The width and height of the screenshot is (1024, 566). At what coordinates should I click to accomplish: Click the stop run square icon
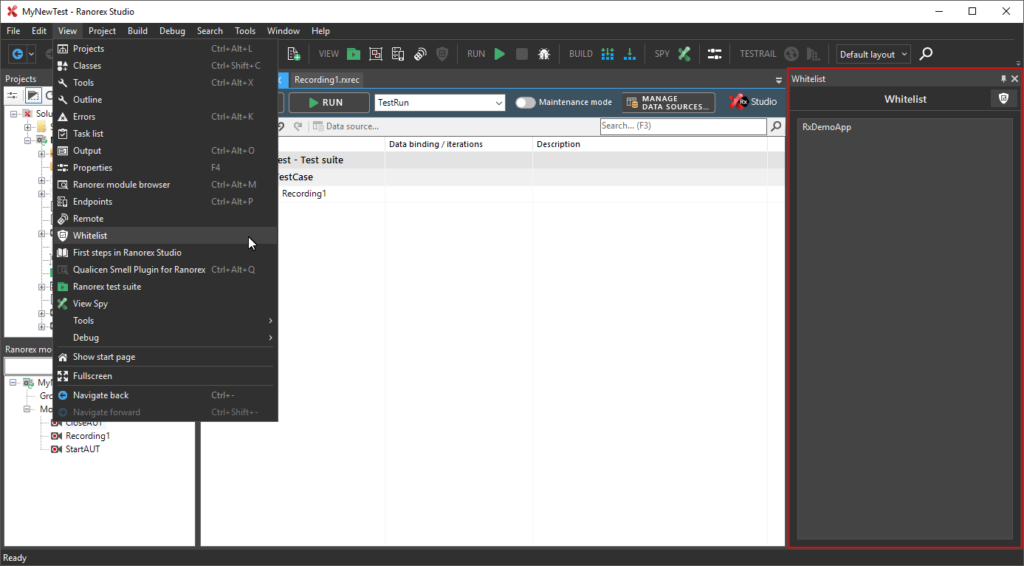(x=522, y=54)
